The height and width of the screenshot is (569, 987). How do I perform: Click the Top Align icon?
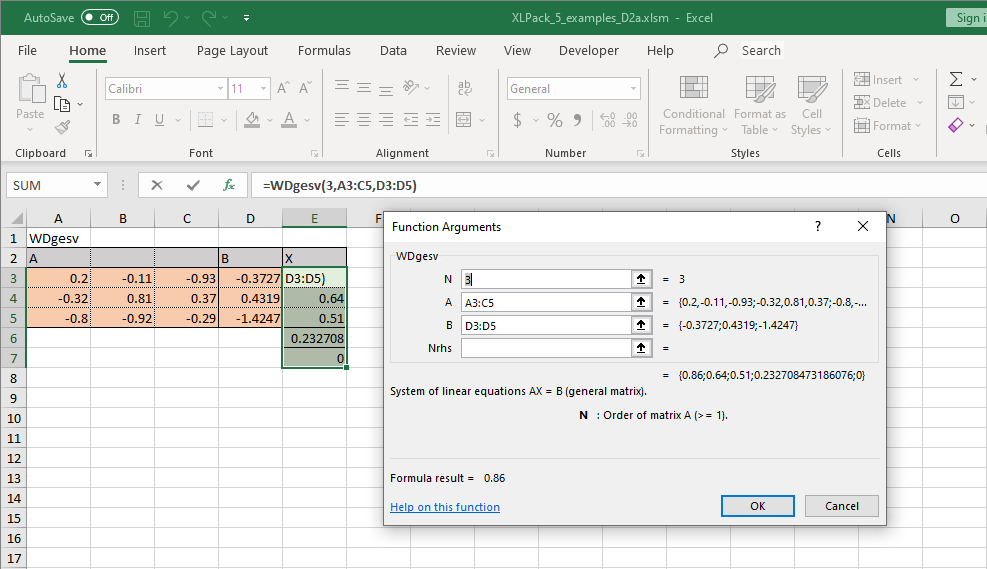(342, 86)
